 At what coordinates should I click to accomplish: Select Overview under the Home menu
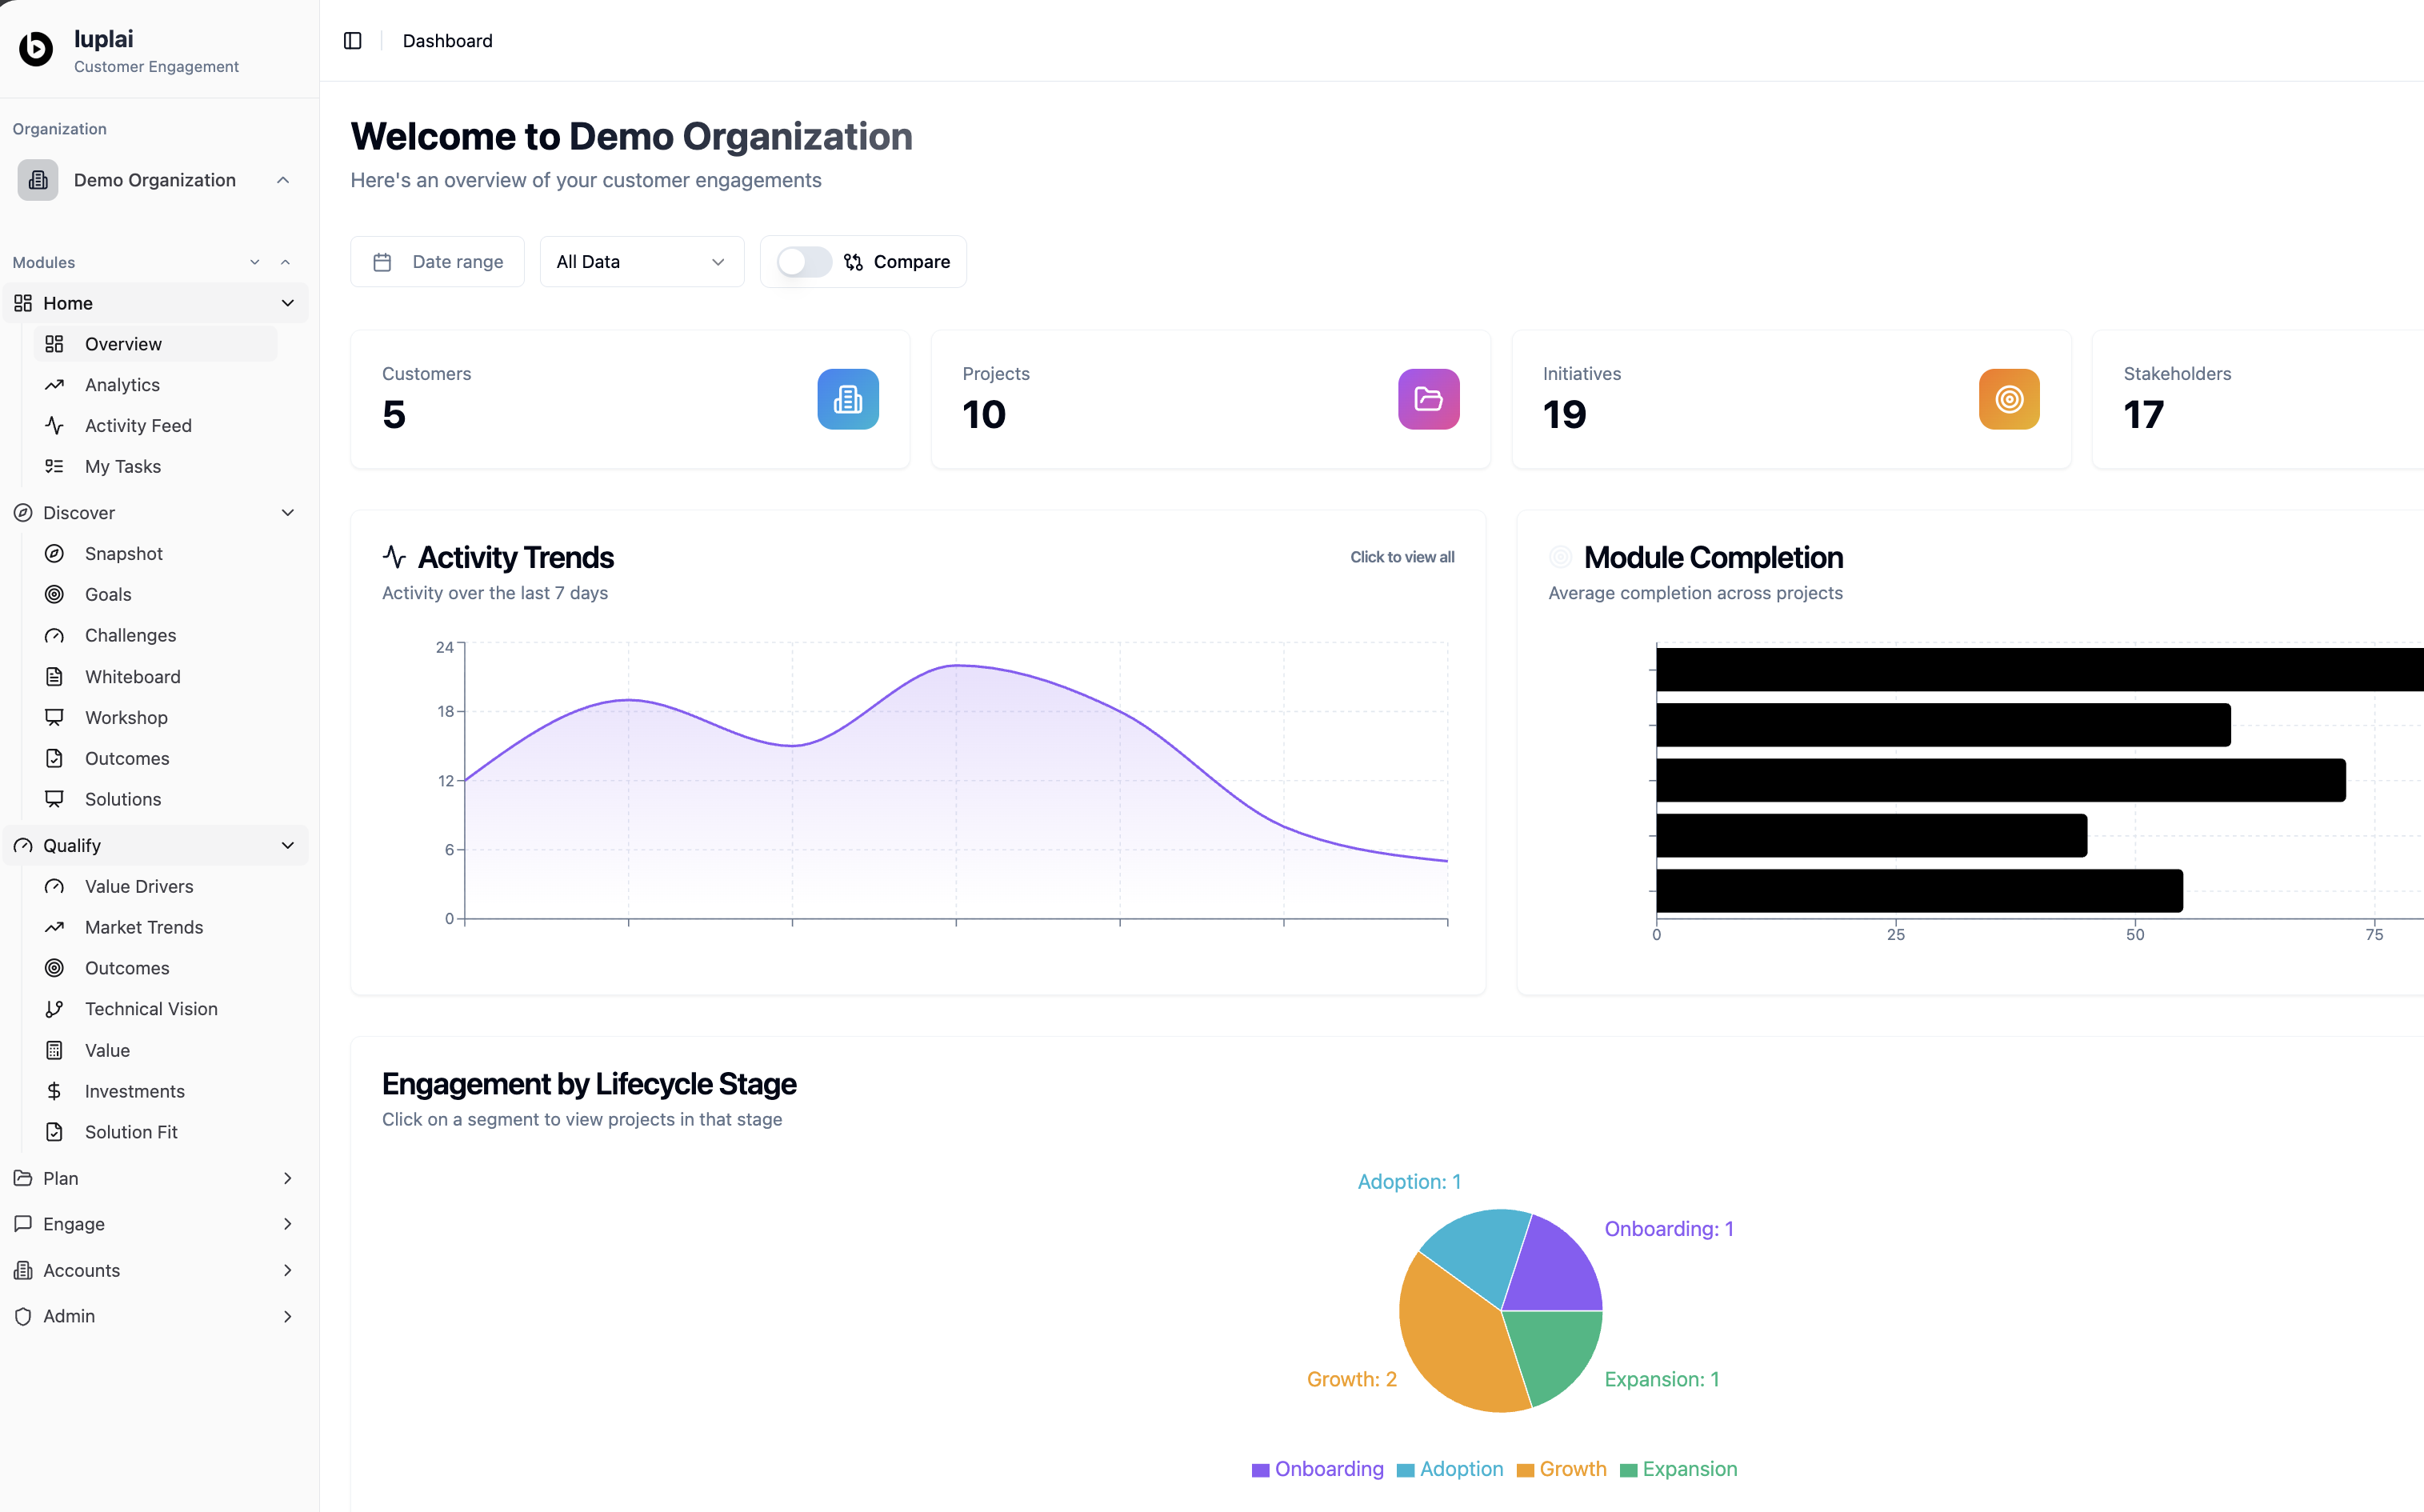pyautogui.click(x=123, y=343)
